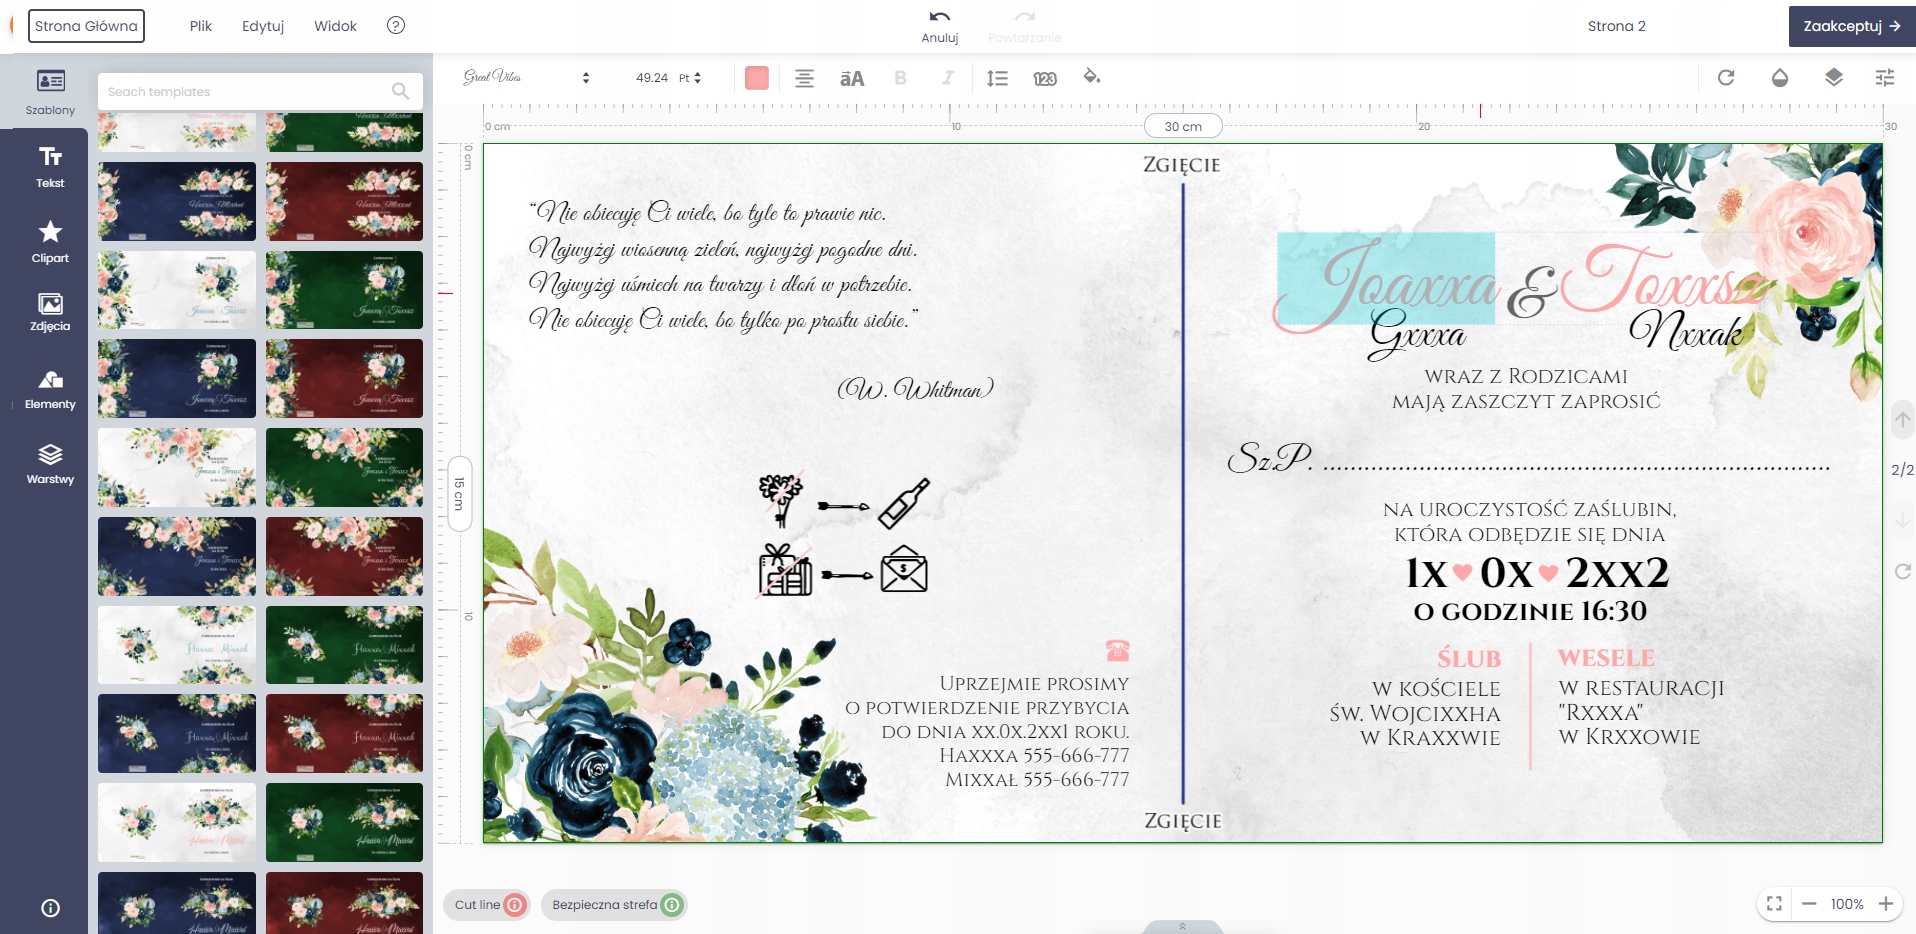Open the Clipart panel
The width and height of the screenshot is (1916, 934).
tap(50, 242)
